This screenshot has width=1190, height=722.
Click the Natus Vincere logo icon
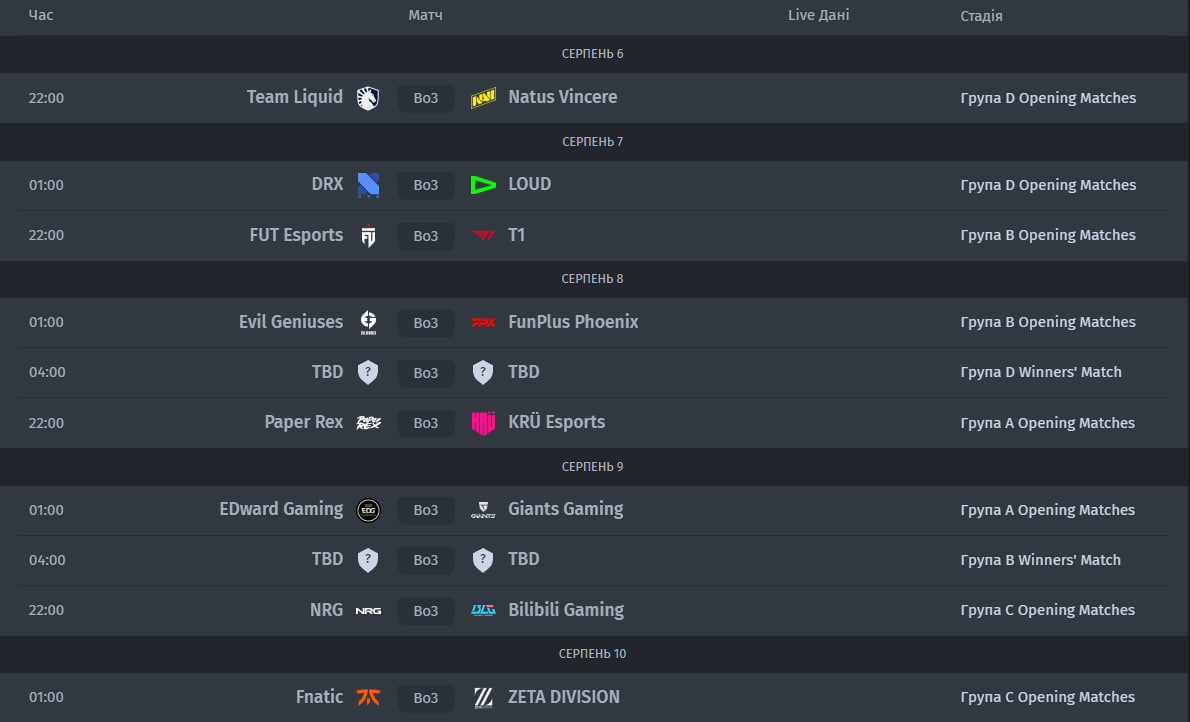[483, 98]
